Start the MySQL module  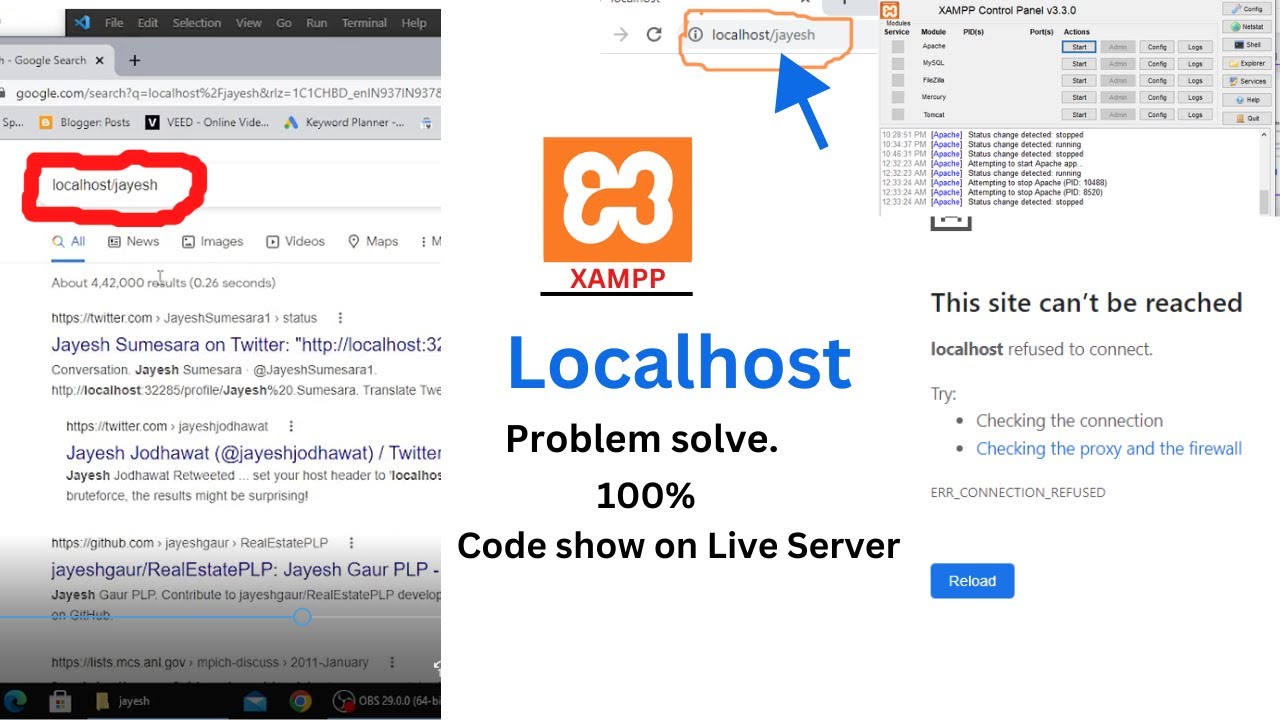(x=1079, y=64)
